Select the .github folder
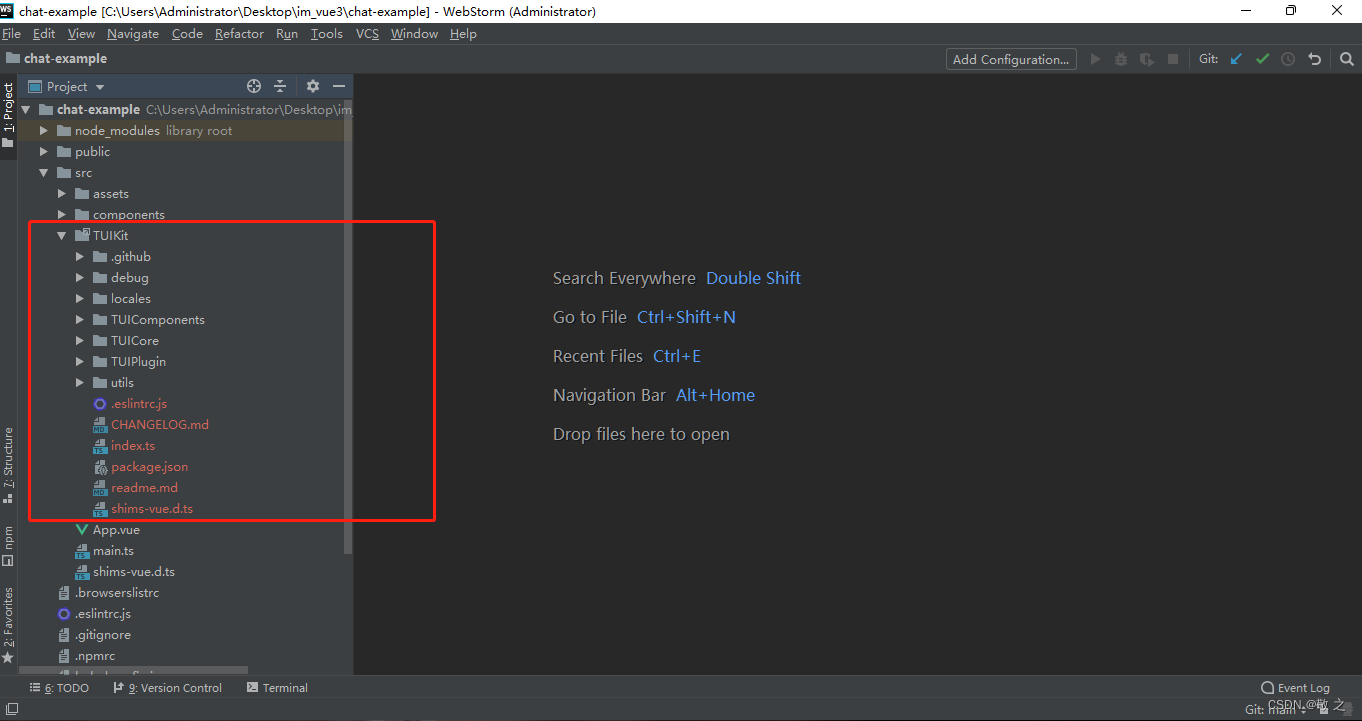1362x721 pixels. [122, 257]
